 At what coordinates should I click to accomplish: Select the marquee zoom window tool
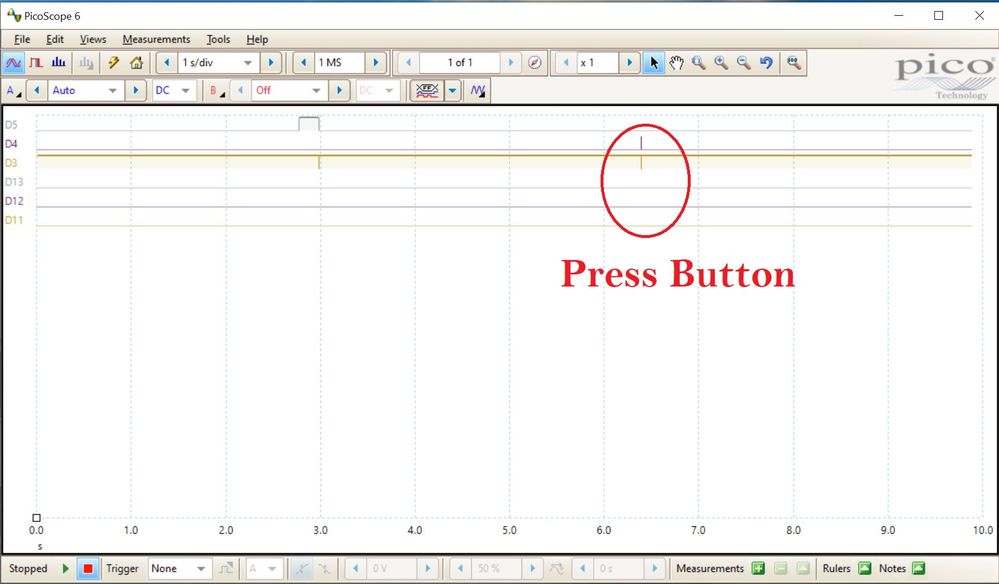[698, 62]
